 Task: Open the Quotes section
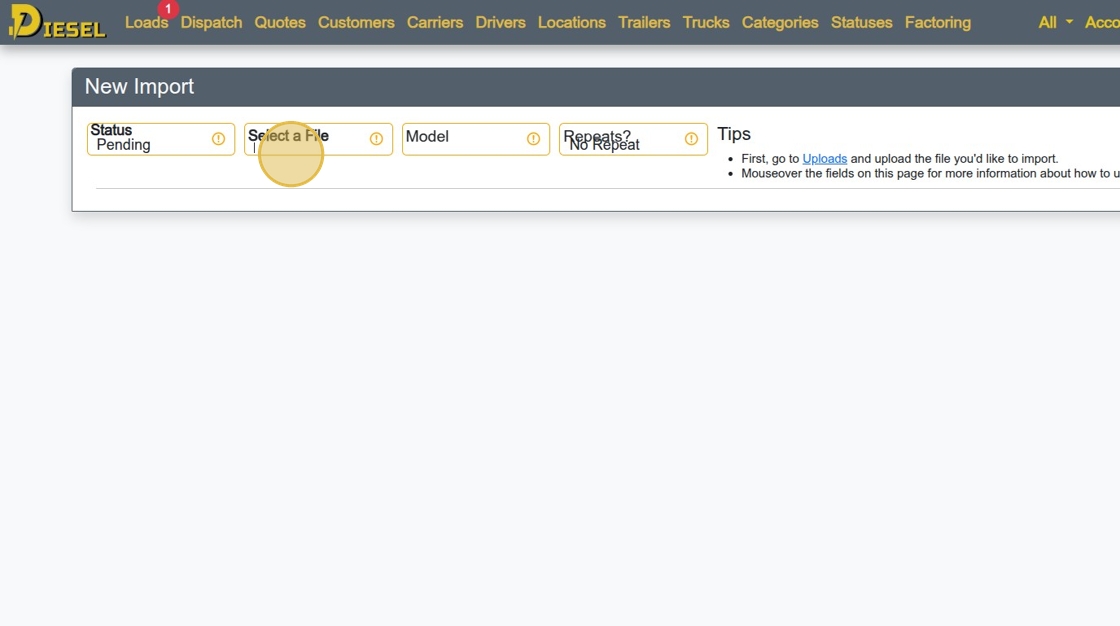[280, 22]
